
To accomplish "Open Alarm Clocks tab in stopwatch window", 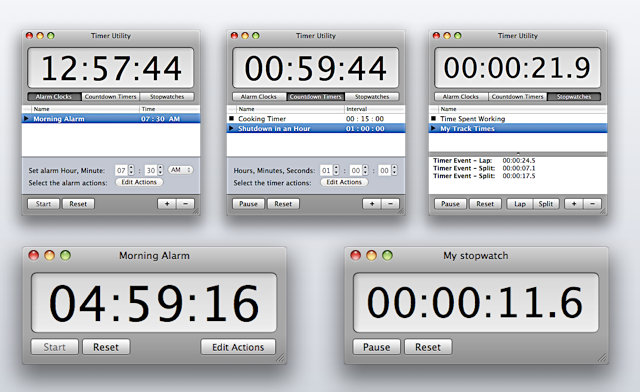I will coord(461,97).
